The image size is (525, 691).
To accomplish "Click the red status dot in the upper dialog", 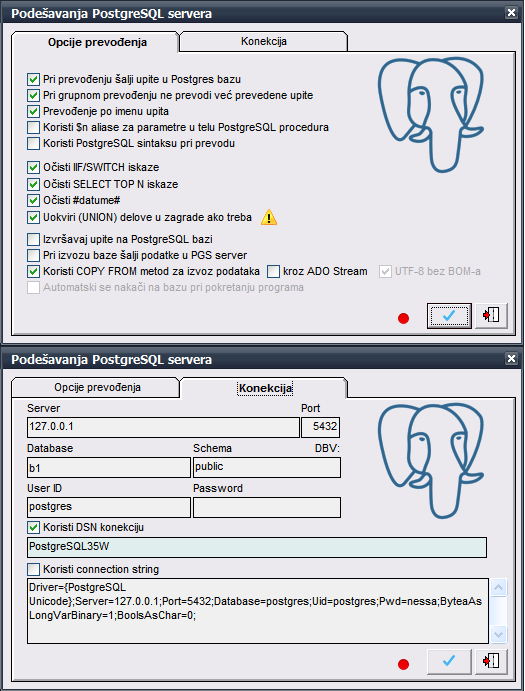I will pyautogui.click(x=403, y=318).
